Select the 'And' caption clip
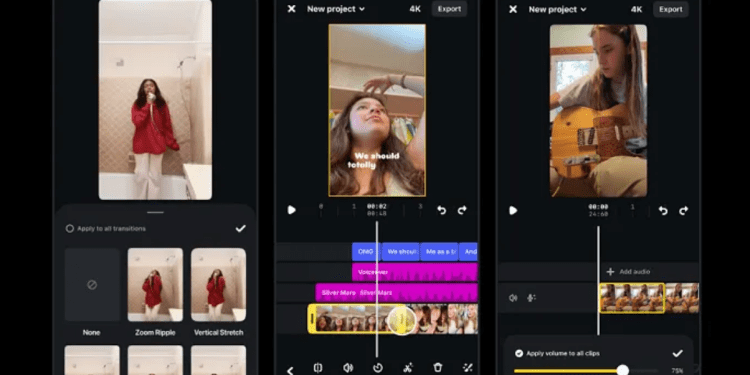The height and width of the screenshot is (375, 750). click(468, 252)
